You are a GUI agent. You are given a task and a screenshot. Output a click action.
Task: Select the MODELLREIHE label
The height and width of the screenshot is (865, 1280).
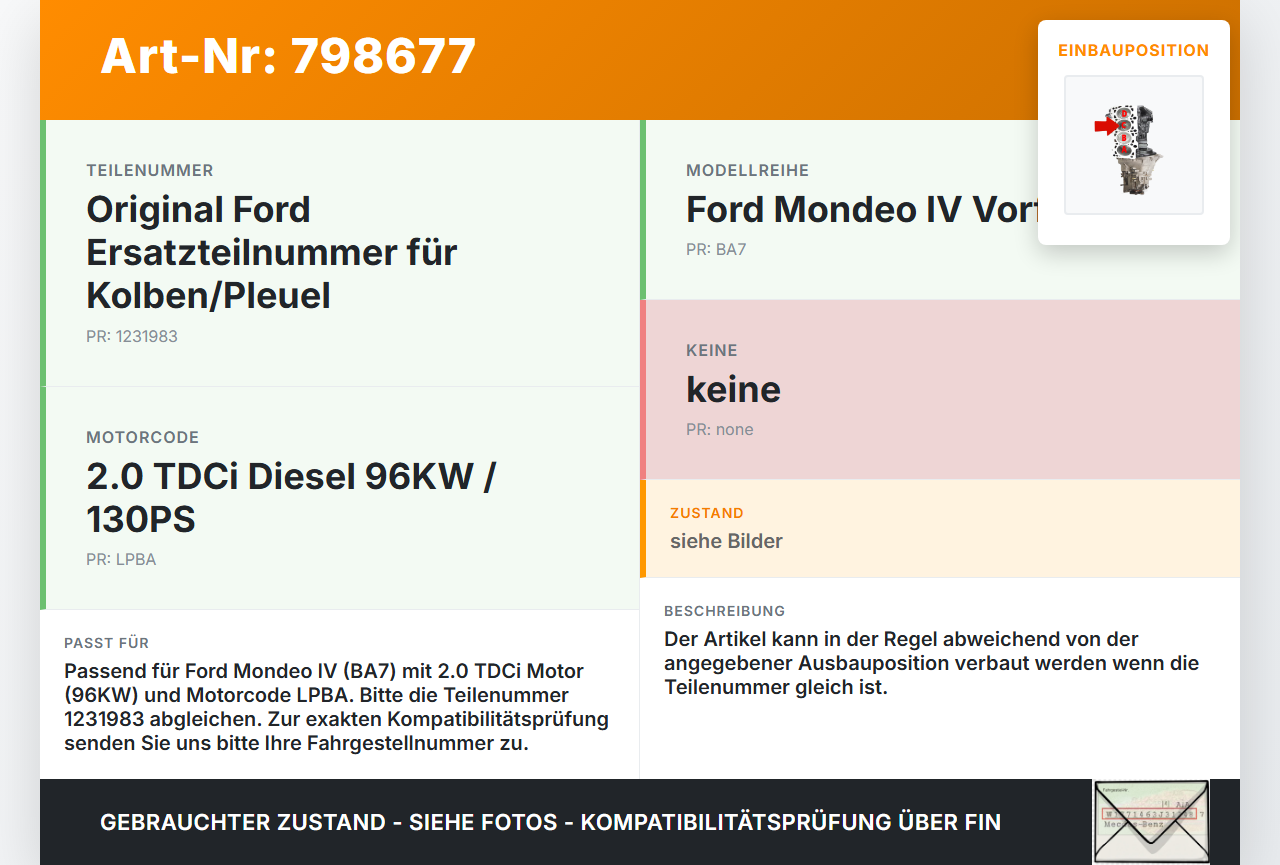[x=747, y=170]
